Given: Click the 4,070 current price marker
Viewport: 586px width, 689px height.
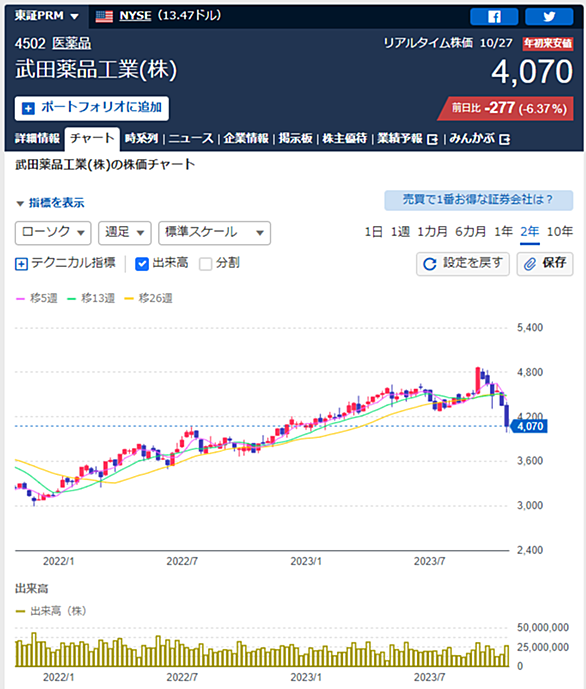Looking at the screenshot, I should [529, 426].
